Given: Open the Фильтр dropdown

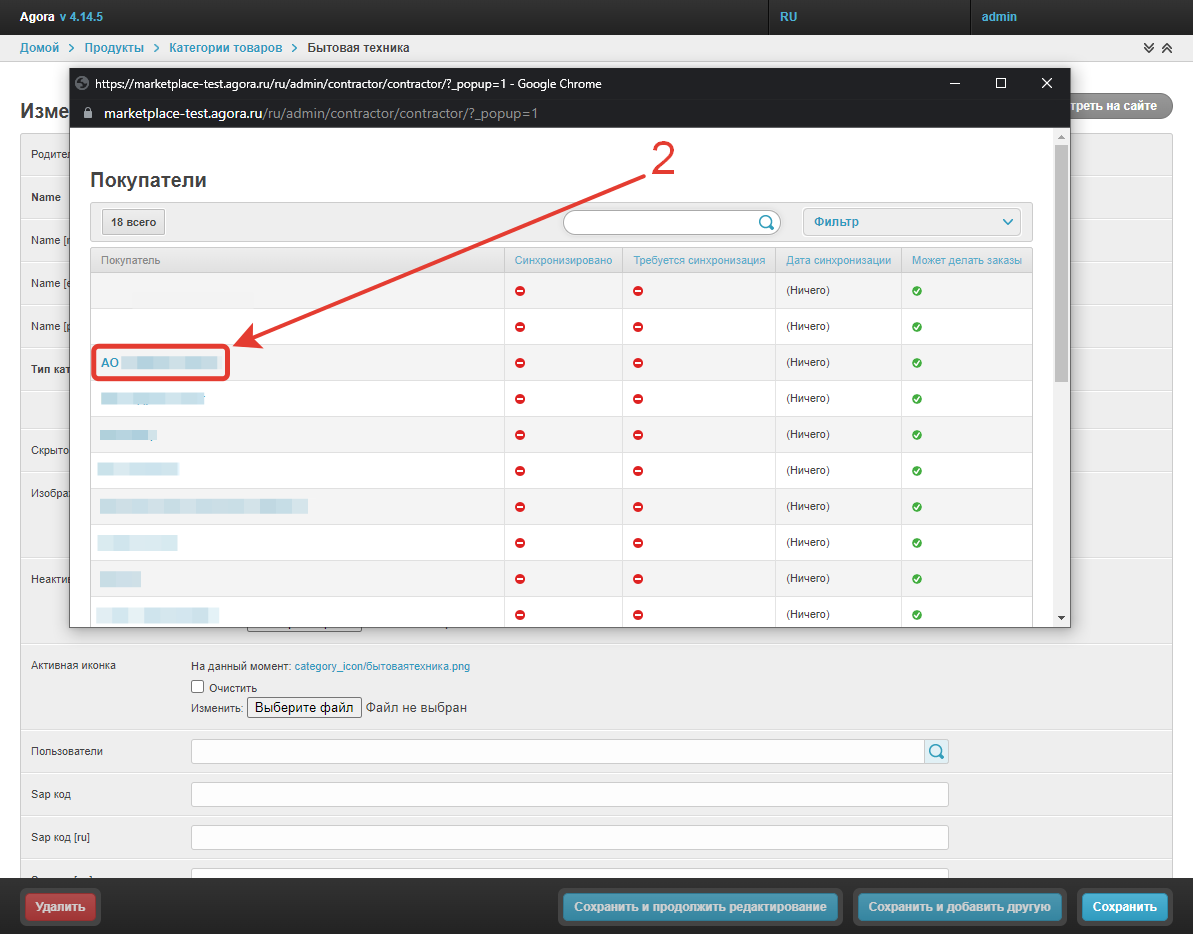Looking at the screenshot, I should 911,222.
